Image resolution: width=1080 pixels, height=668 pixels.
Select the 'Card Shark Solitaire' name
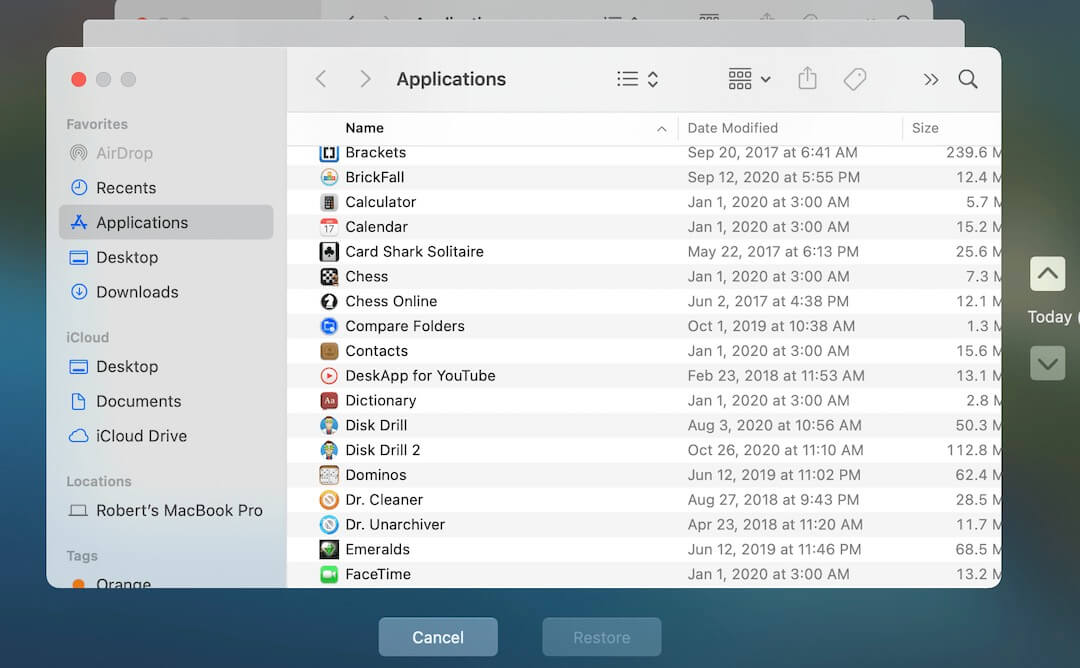(x=415, y=252)
